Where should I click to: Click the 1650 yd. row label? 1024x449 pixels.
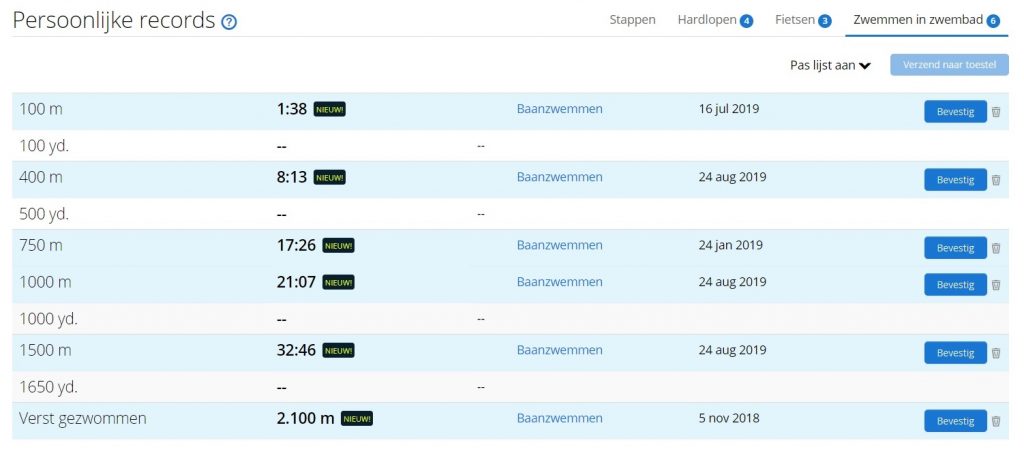48,387
